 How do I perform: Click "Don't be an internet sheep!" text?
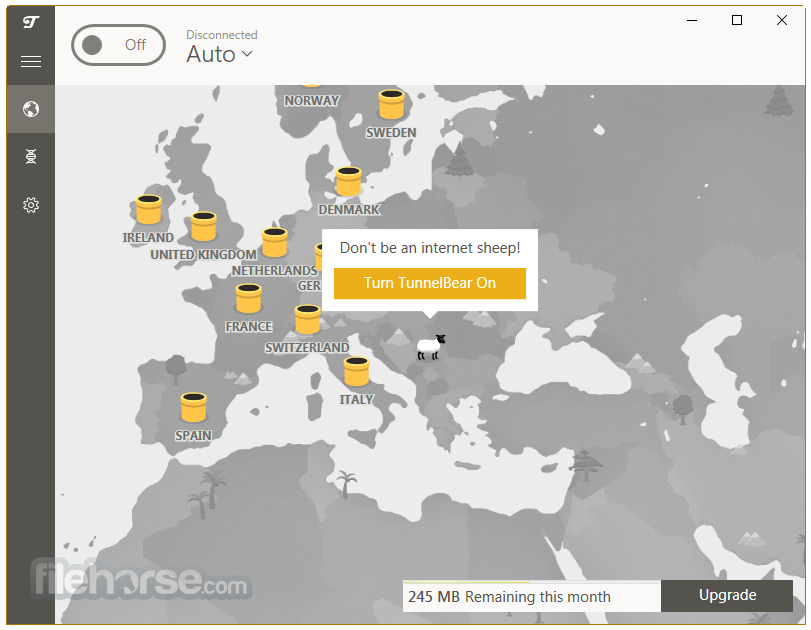[x=430, y=248]
